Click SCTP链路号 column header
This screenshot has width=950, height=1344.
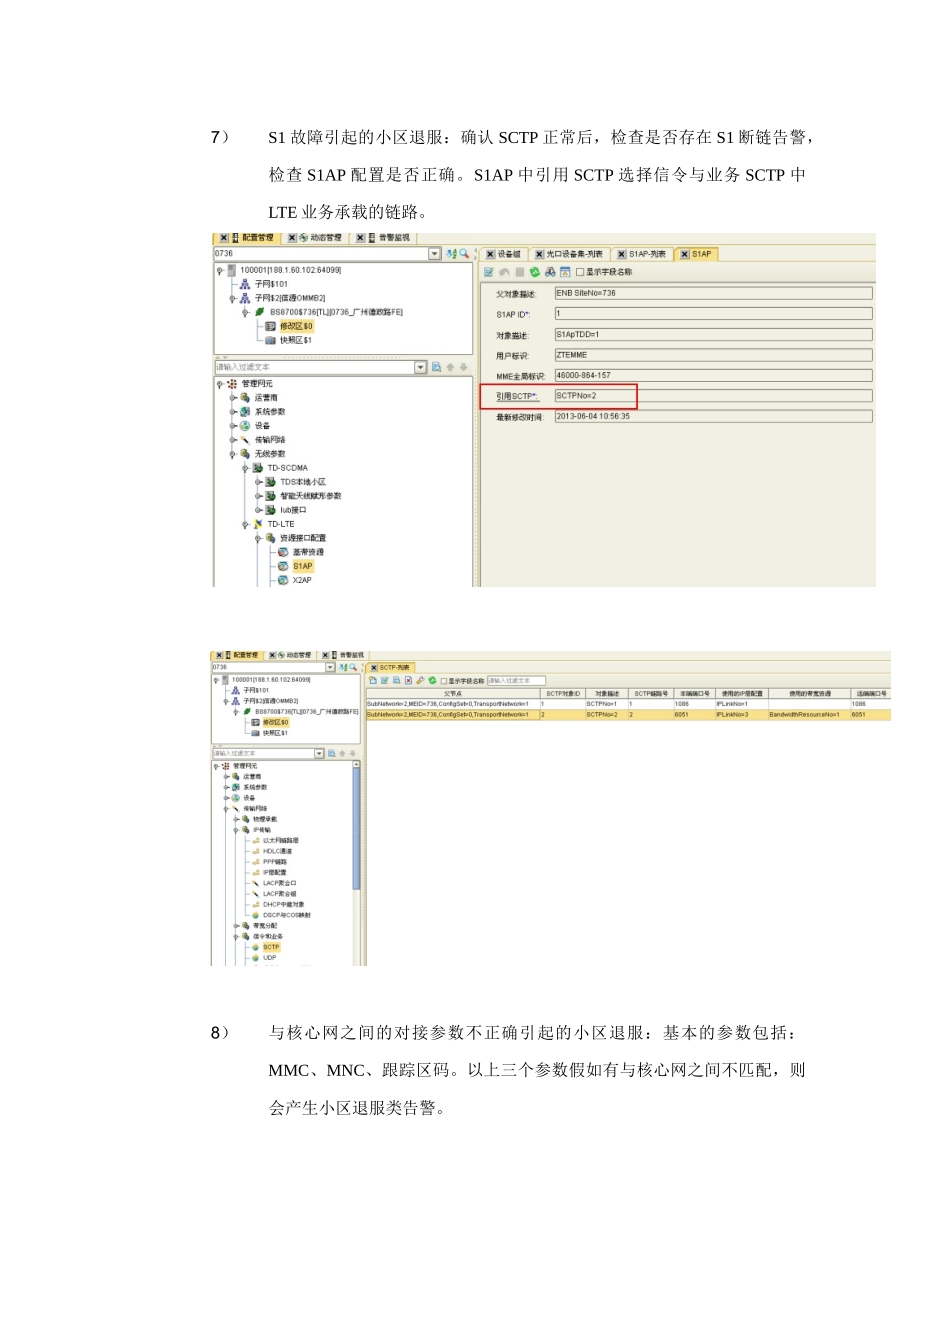[650, 693]
